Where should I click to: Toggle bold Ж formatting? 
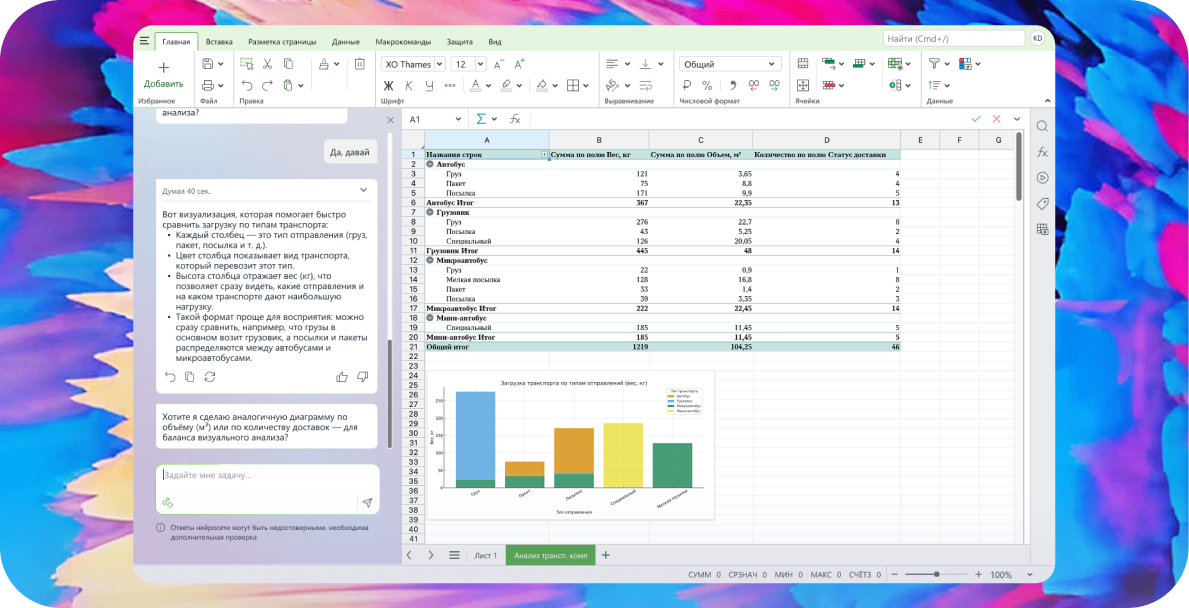coord(389,86)
